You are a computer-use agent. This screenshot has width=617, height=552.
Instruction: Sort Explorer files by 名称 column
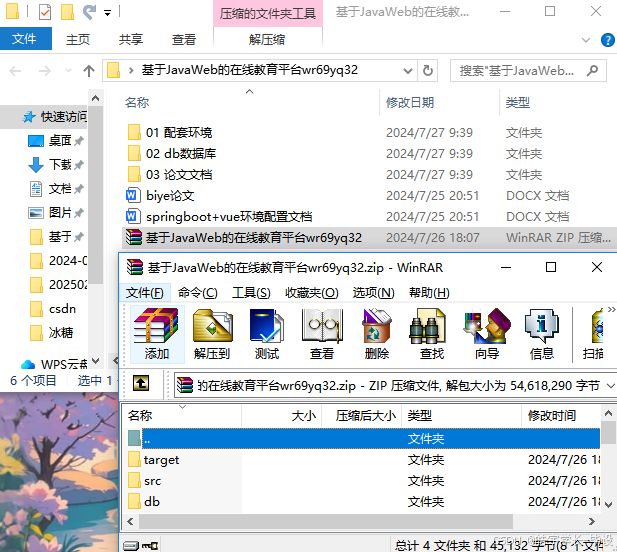137,103
